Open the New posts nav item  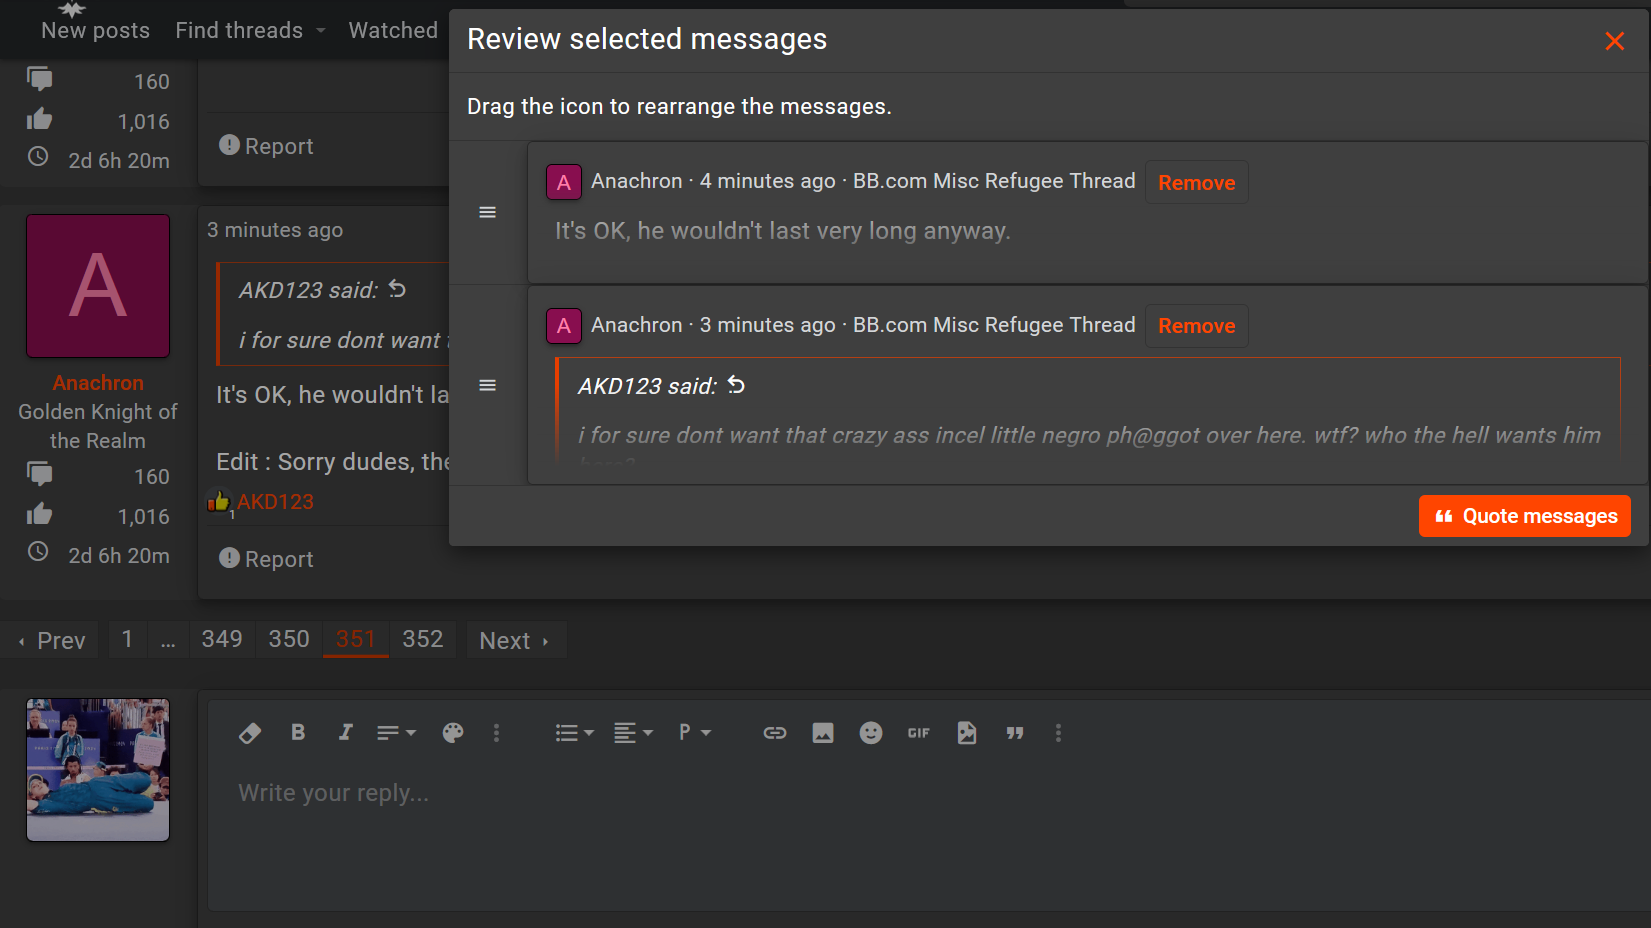click(95, 30)
